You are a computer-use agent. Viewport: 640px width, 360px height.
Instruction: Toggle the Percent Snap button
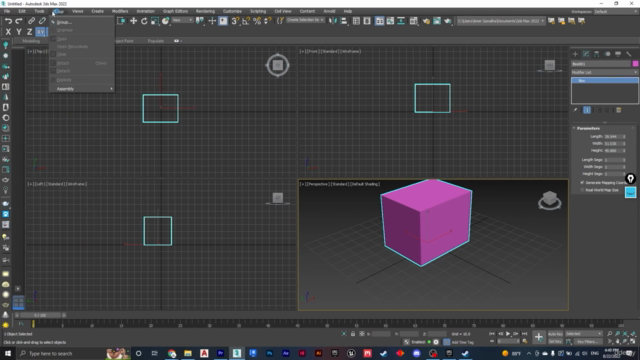tap(257, 21)
